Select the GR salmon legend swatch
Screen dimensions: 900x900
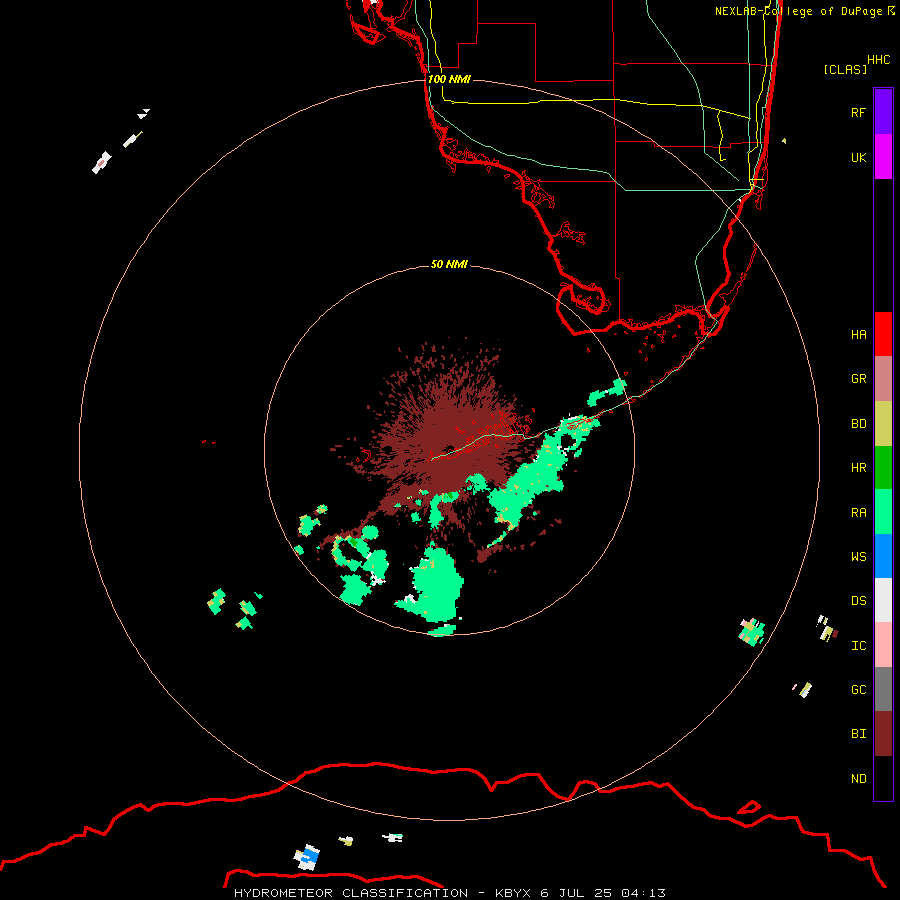883,379
